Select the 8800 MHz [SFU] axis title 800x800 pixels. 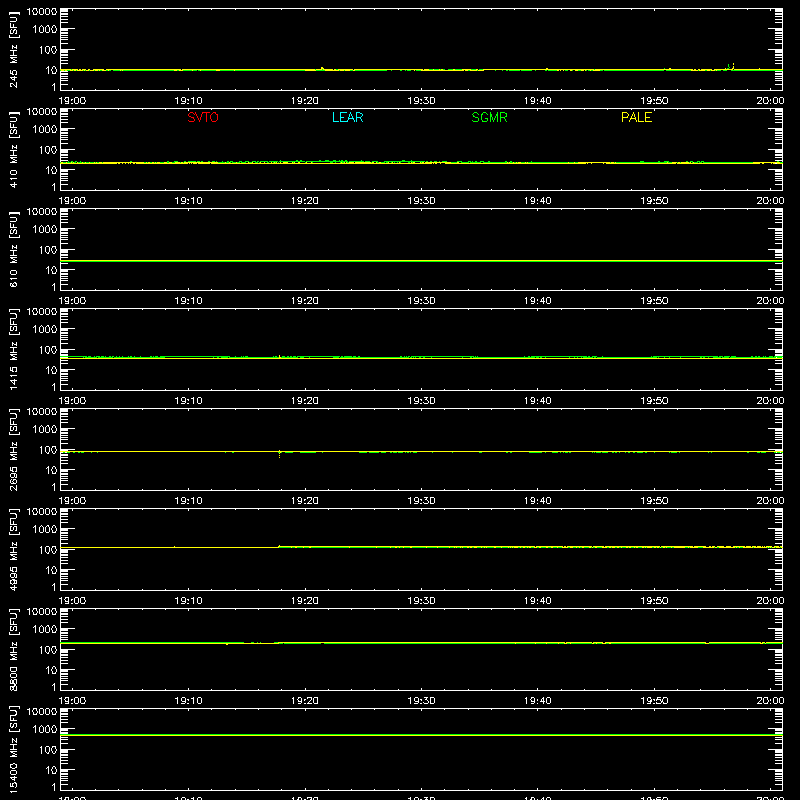pos(13,649)
